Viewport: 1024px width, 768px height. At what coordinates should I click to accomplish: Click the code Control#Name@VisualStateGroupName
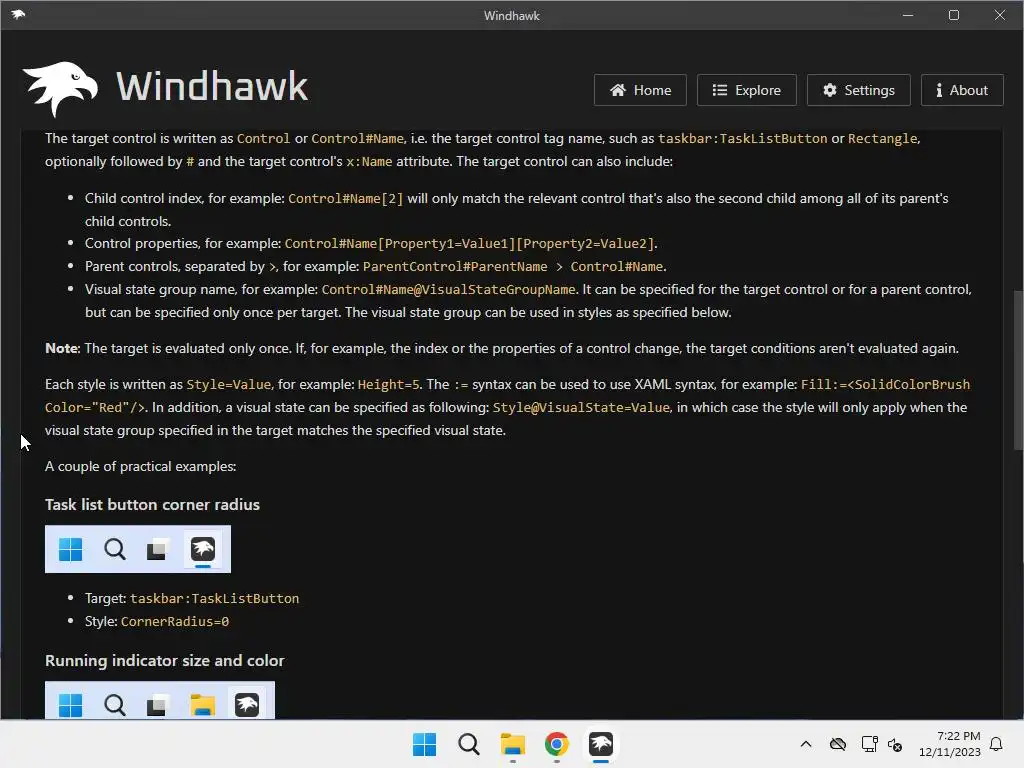click(x=449, y=289)
